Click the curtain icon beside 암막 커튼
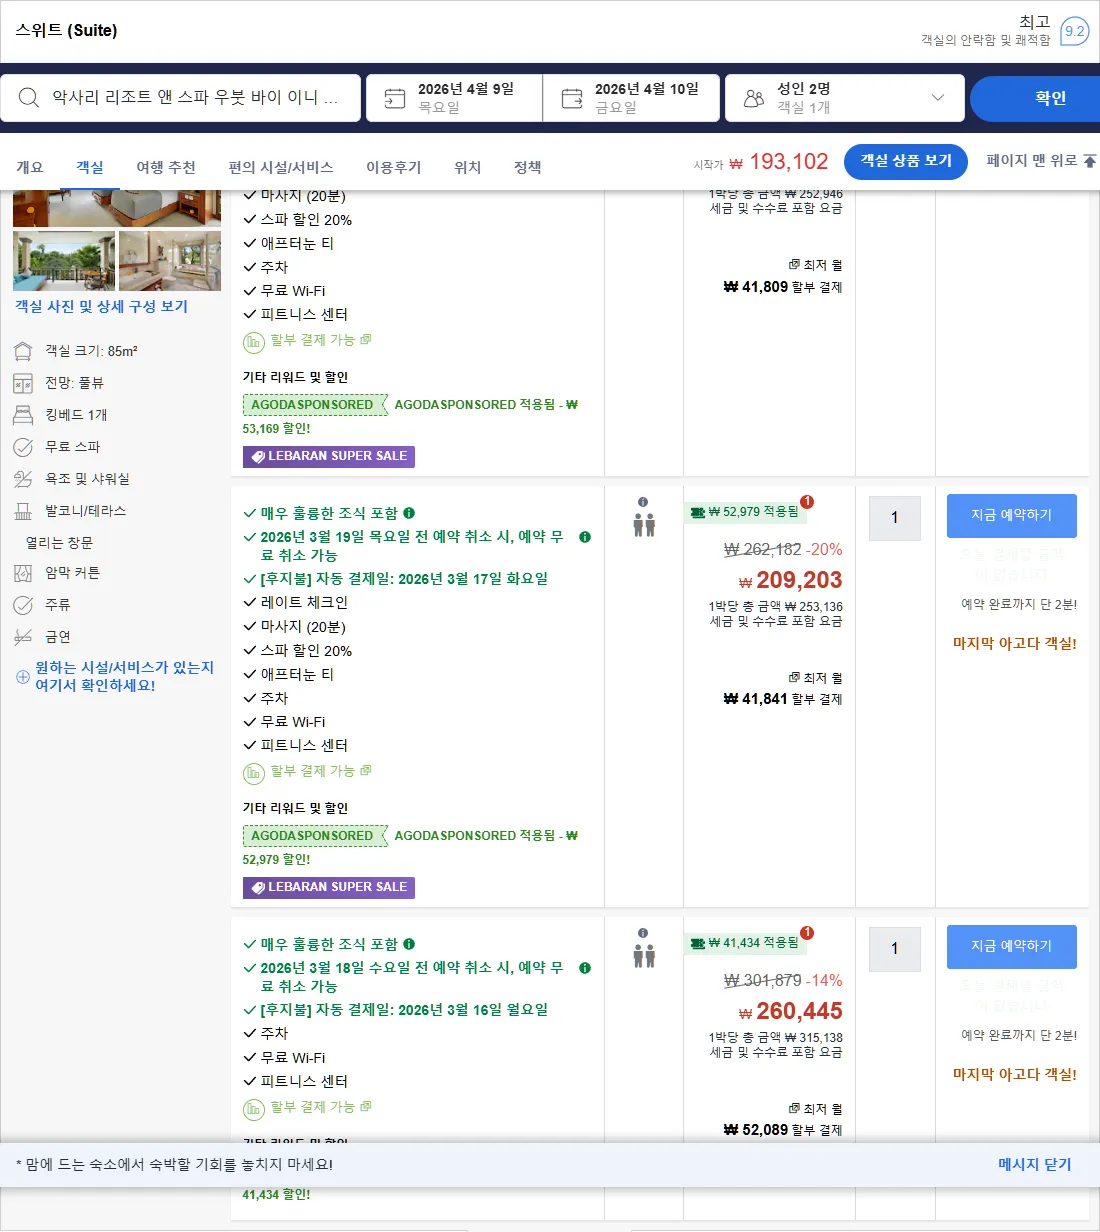This screenshot has height=1232, width=1100. click(23, 573)
